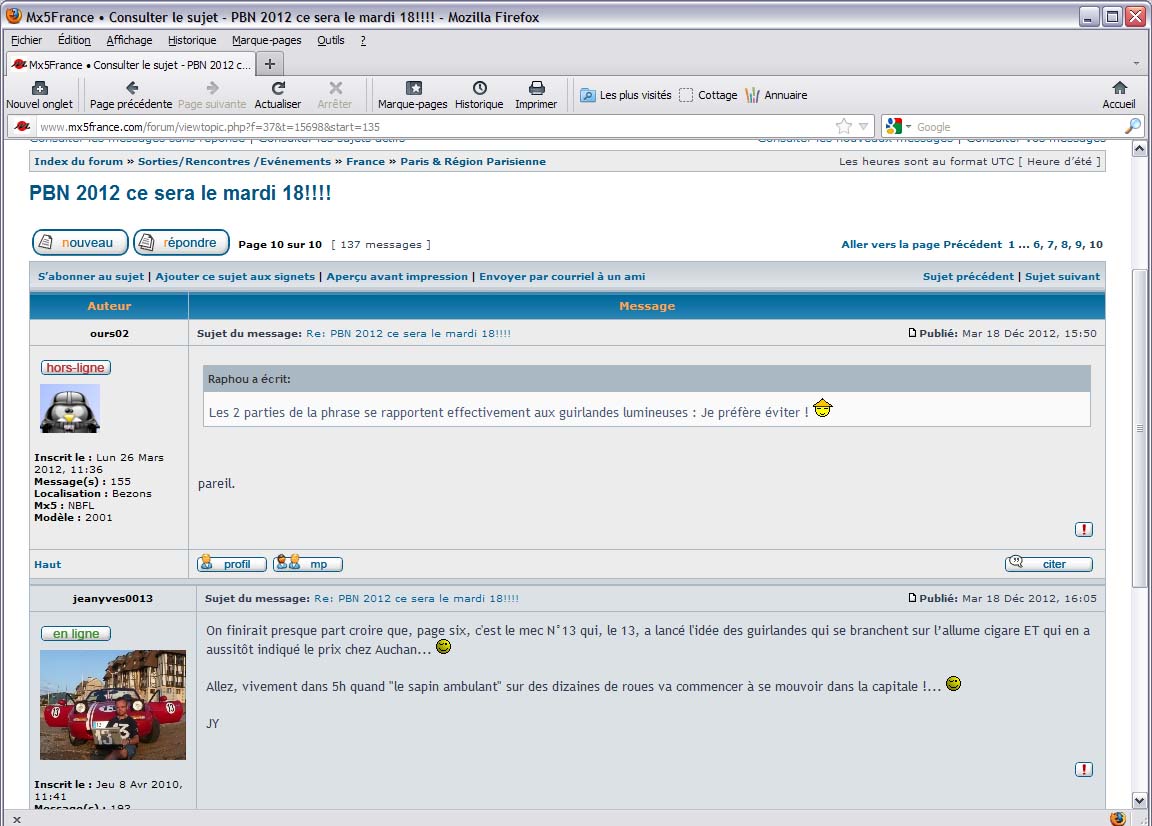Quote ours02's post with citer button
The height and width of the screenshot is (826, 1152).
(x=1048, y=564)
